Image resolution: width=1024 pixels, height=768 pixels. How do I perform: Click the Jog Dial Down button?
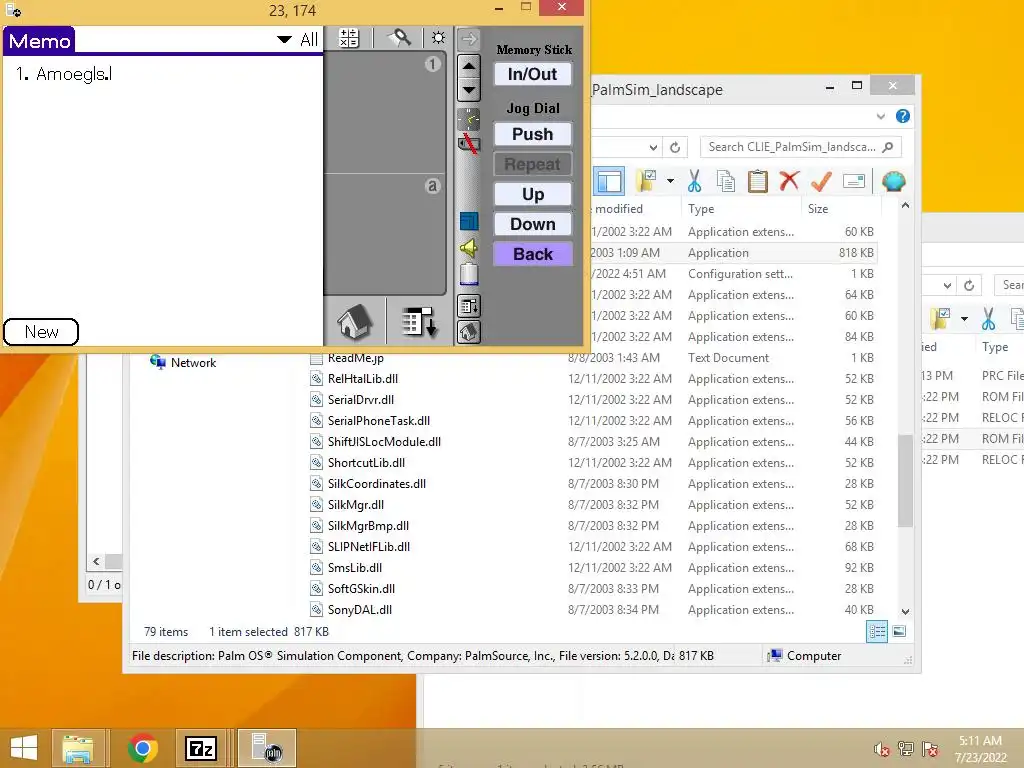[532, 224]
